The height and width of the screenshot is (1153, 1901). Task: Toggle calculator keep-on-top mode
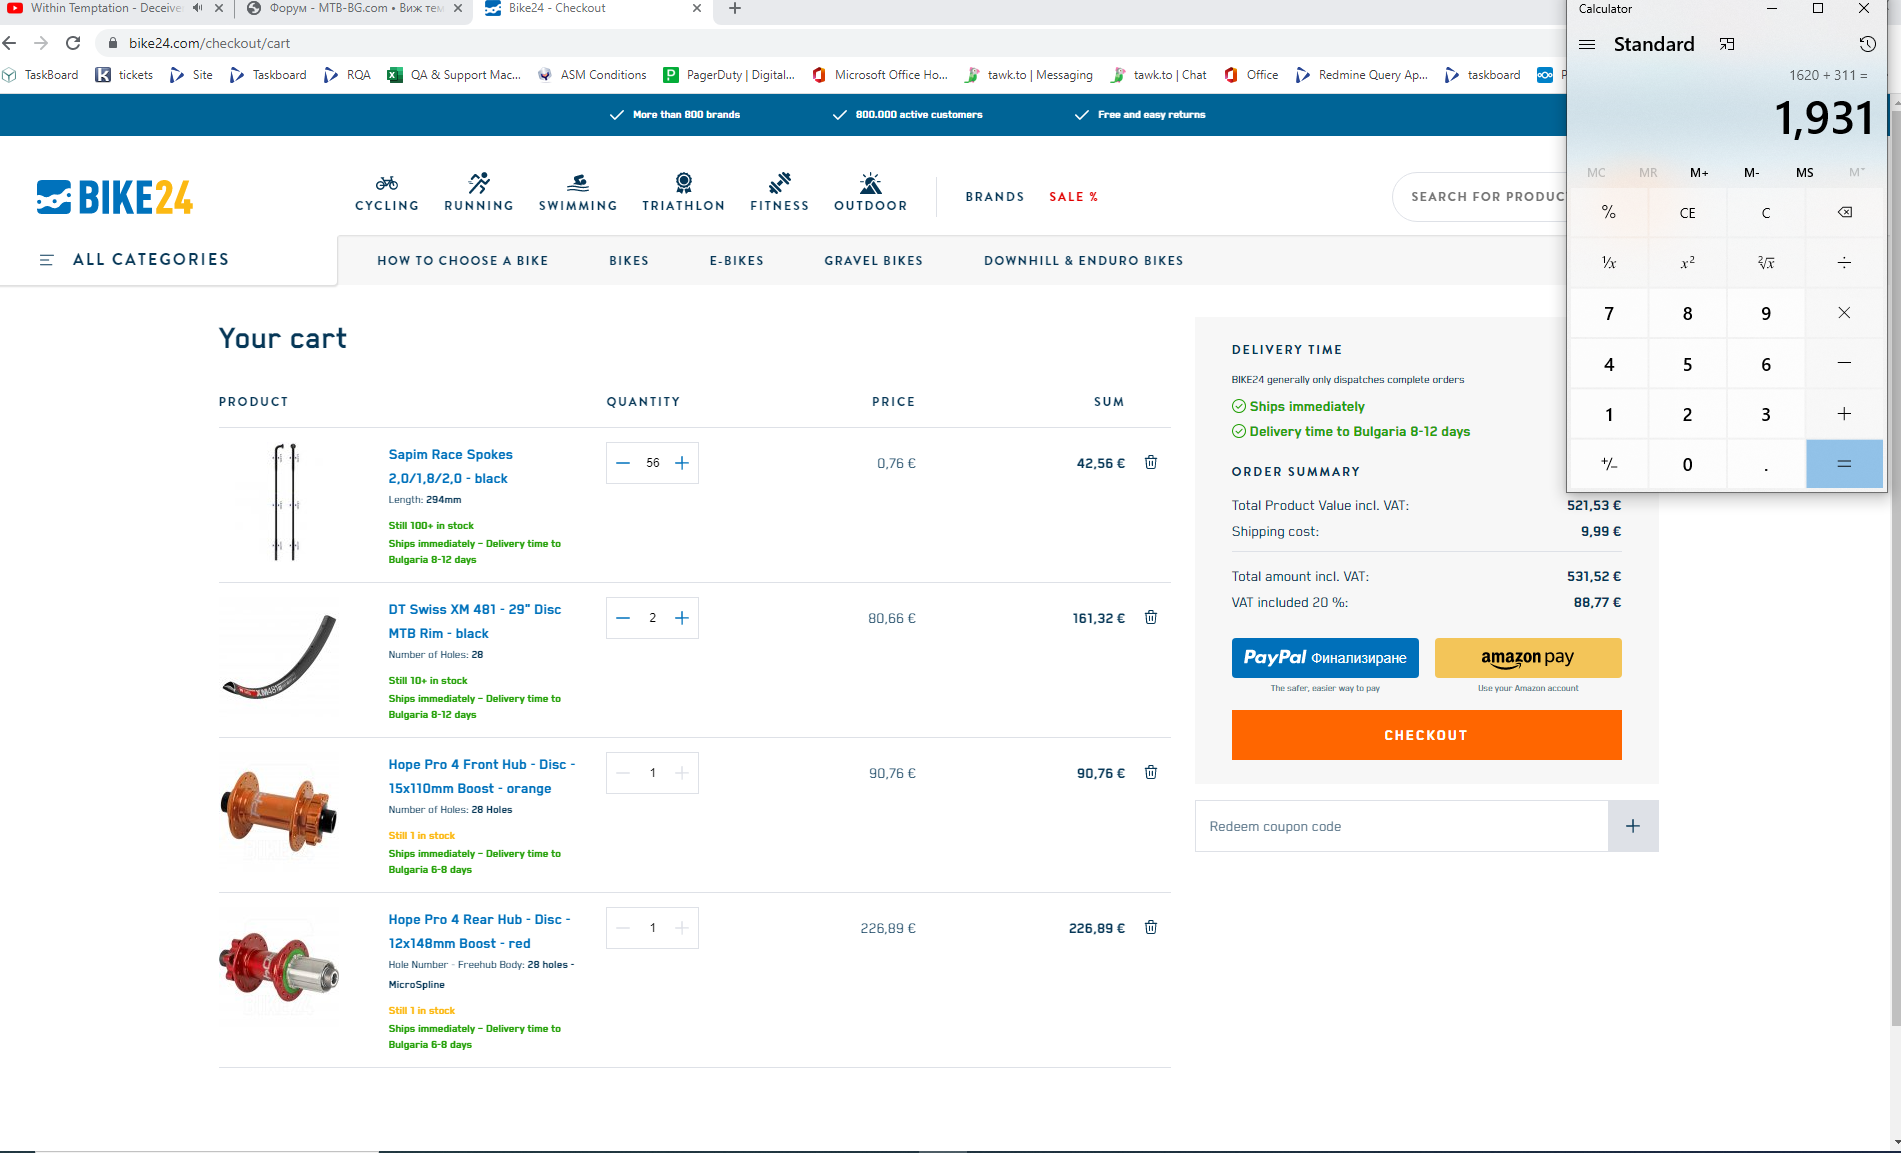click(x=1727, y=44)
